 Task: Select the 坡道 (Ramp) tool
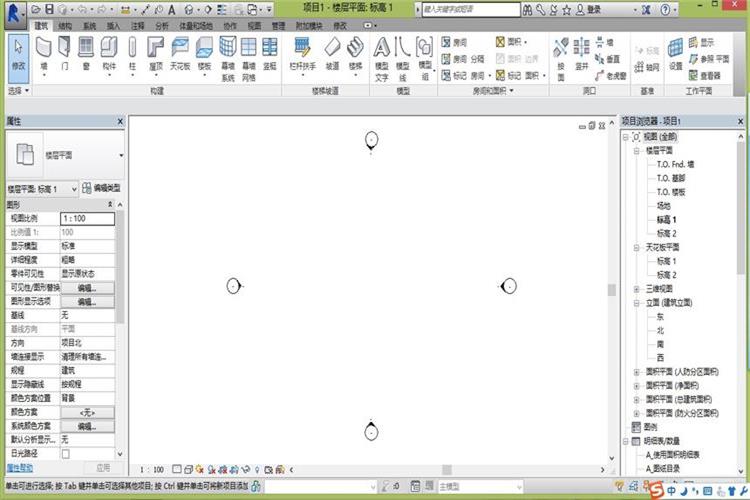click(332, 55)
